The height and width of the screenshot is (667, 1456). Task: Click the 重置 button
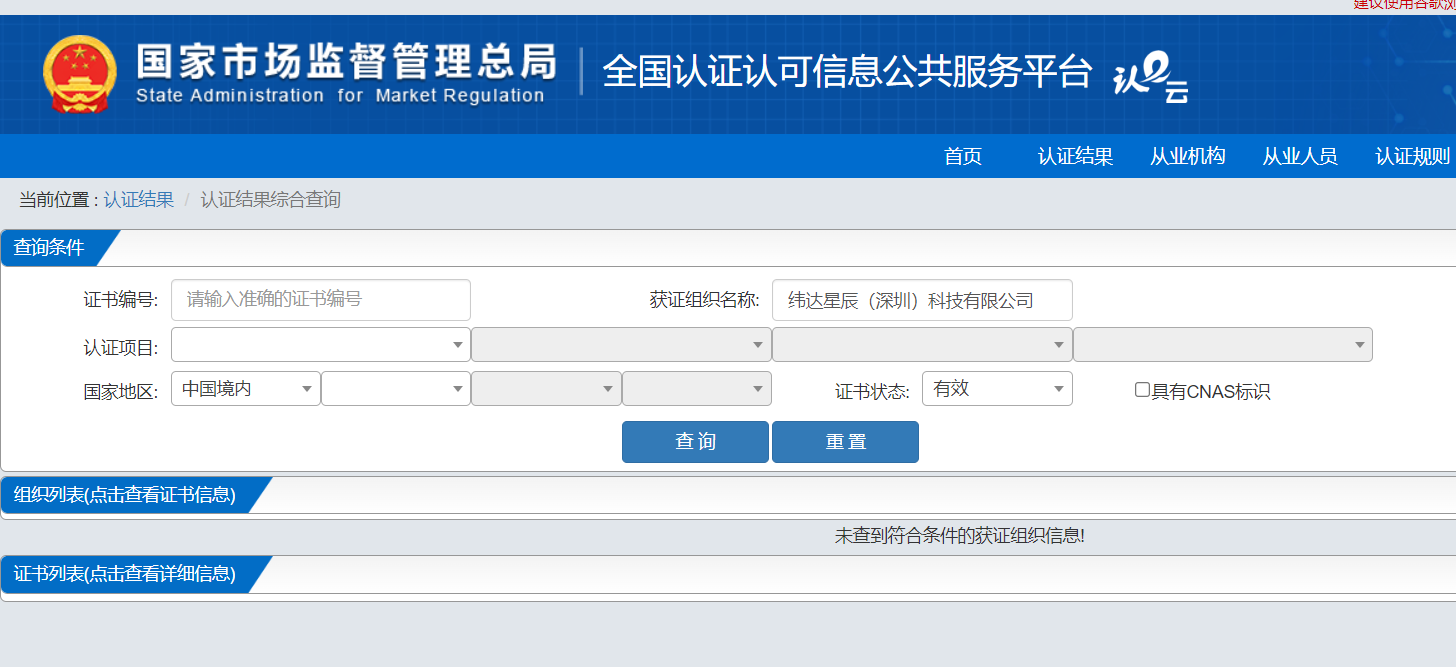coord(845,442)
